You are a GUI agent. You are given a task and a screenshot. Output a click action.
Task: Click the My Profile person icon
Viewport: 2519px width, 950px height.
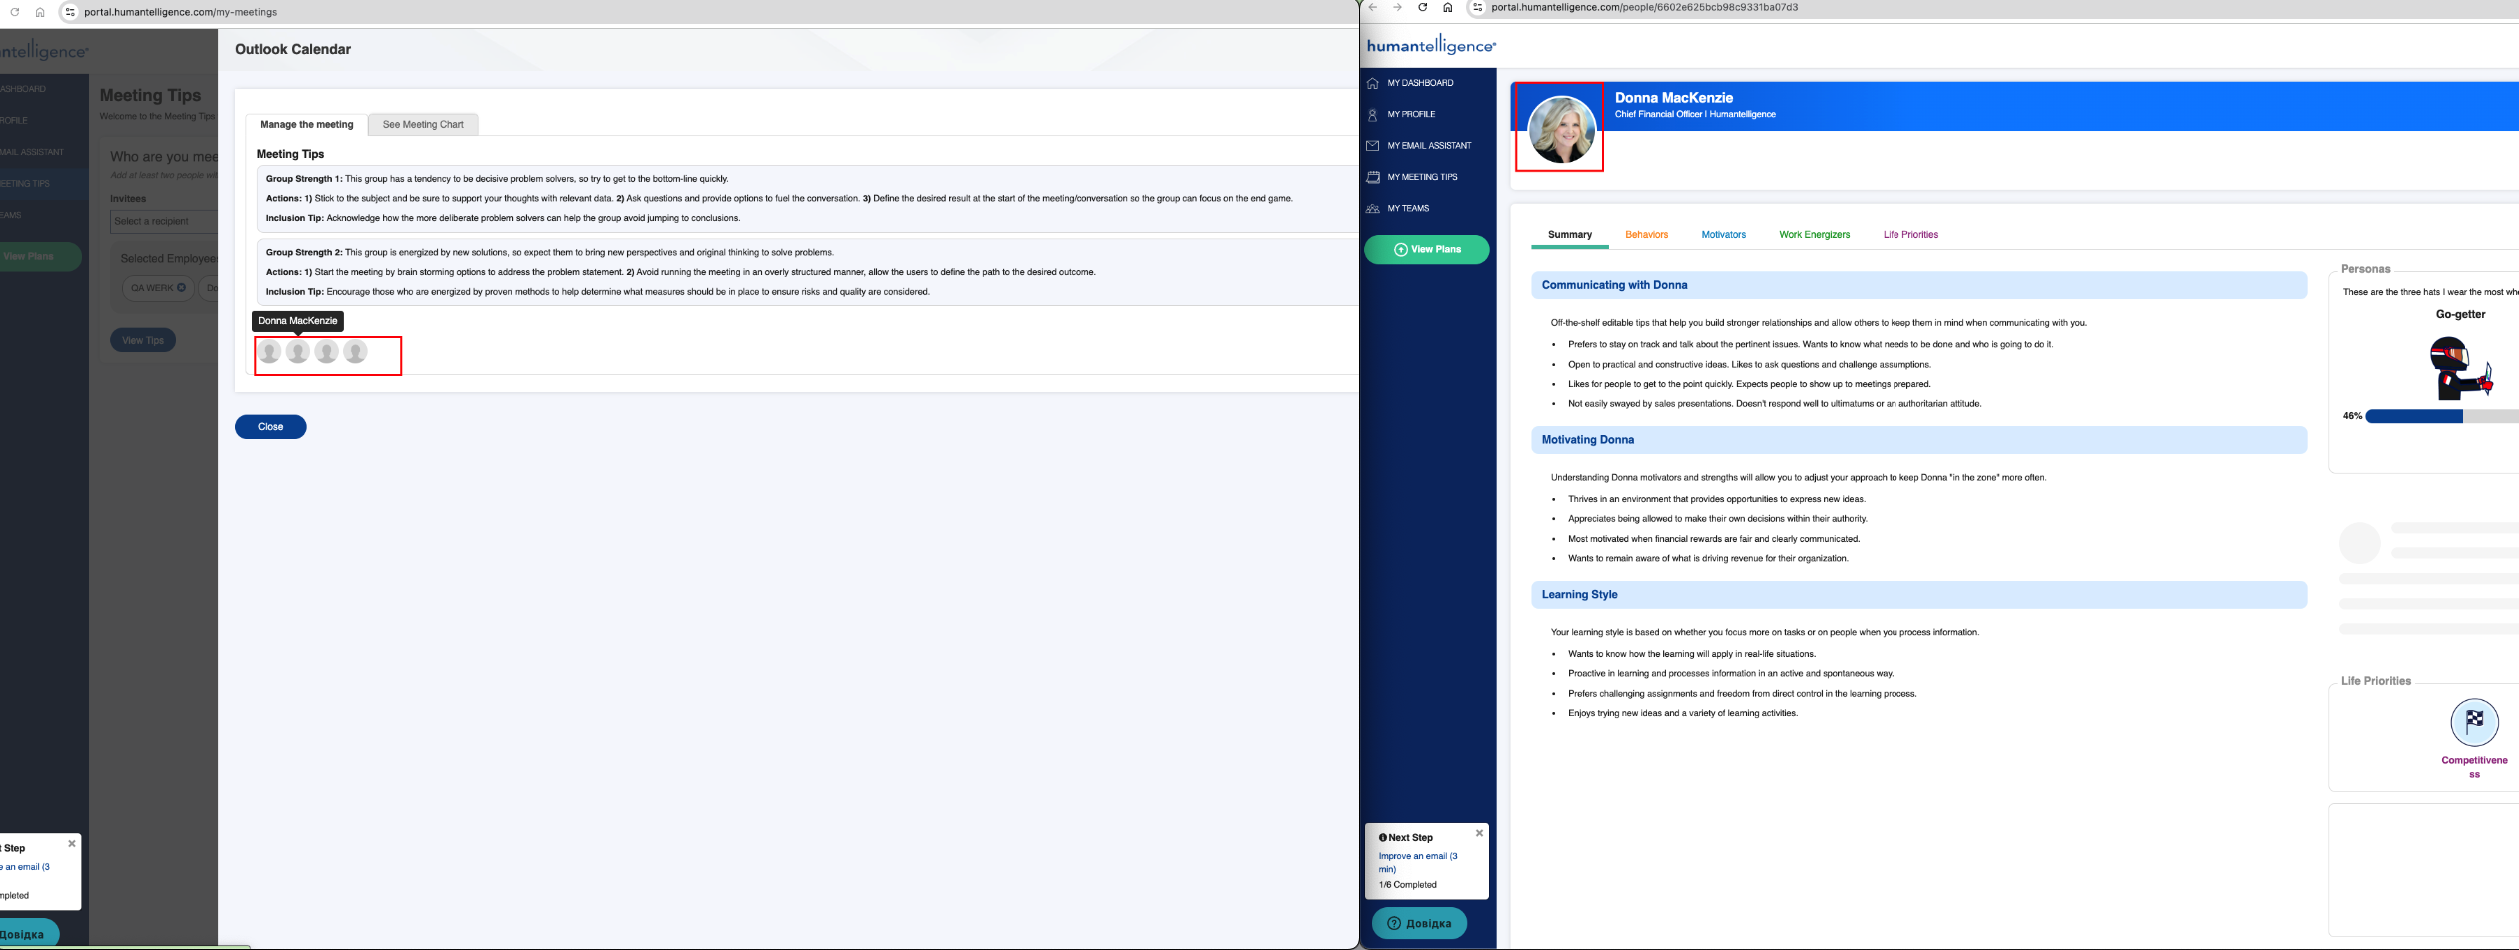click(x=1373, y=115)
